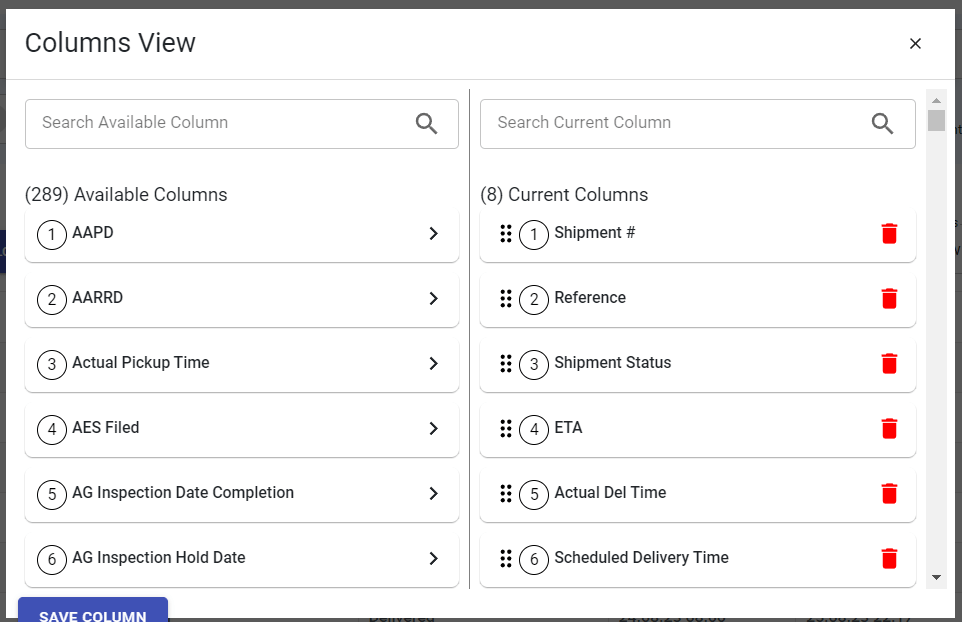Delete the Shipment Status column

coord(889,363)
